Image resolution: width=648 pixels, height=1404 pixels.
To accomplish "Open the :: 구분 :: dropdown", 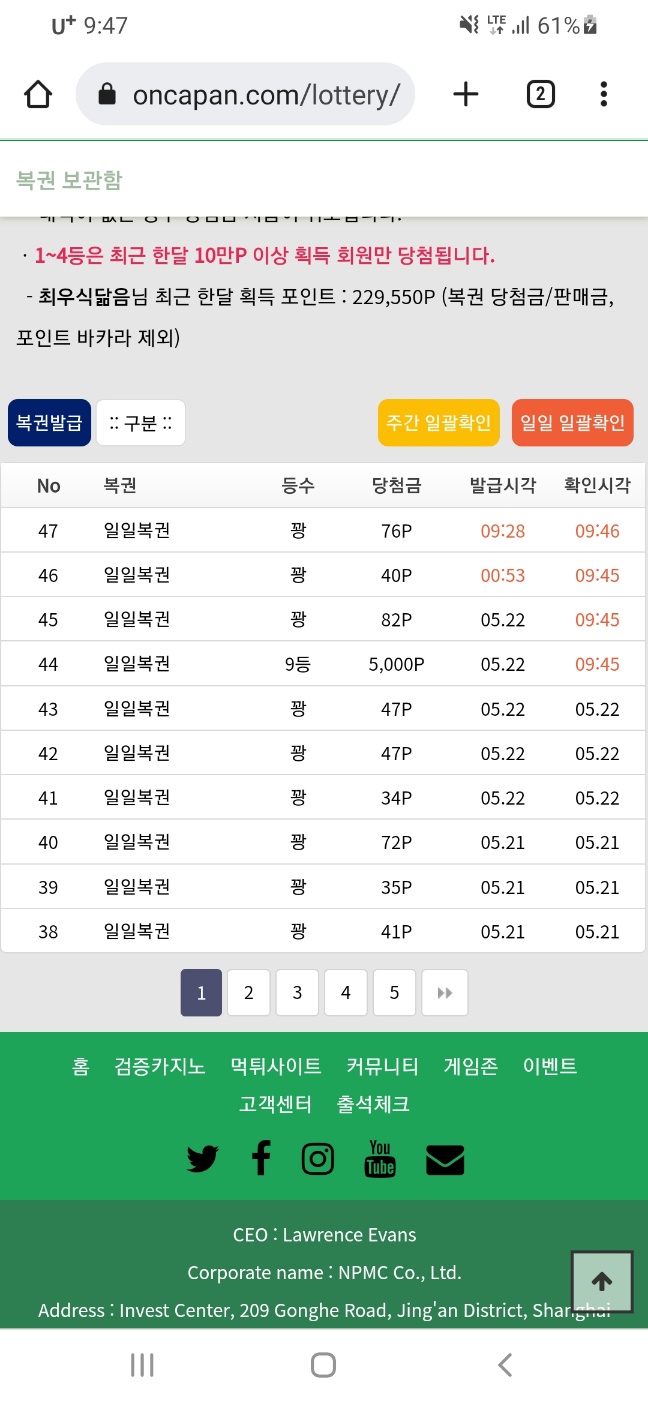I will click(141, 422).
